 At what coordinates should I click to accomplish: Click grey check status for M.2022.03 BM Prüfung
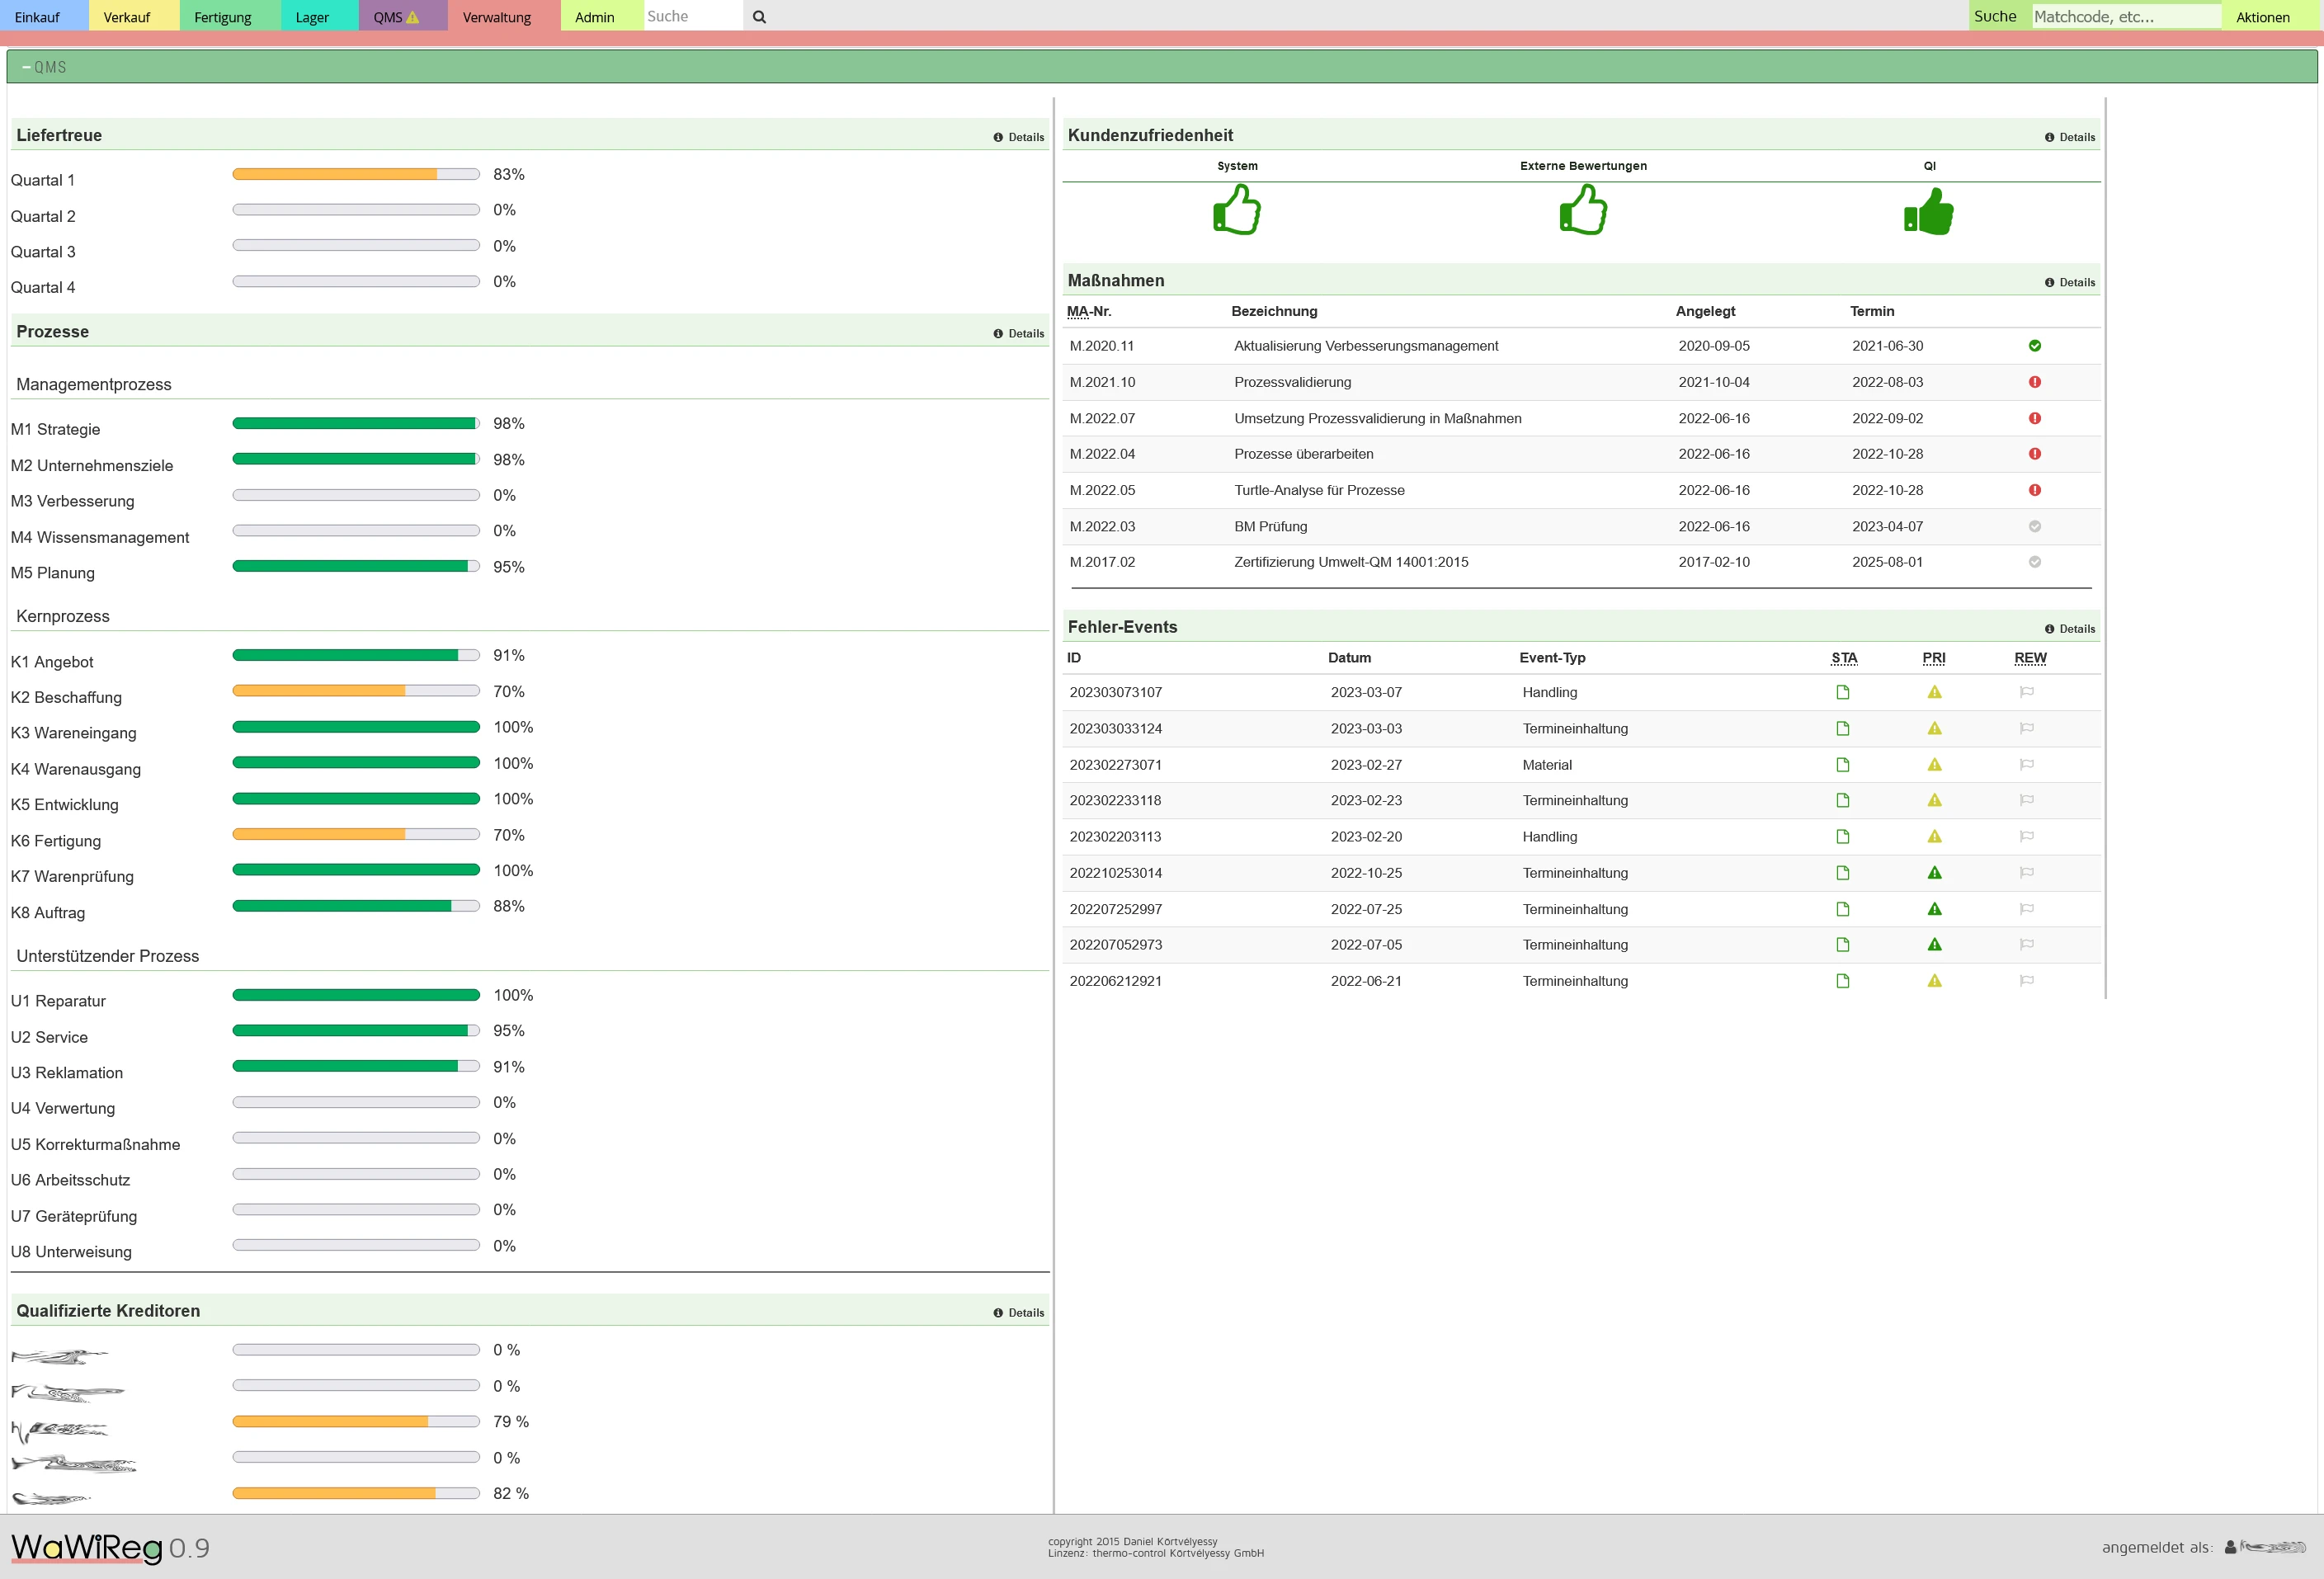pyautogui.click(x=2035, y=526)
